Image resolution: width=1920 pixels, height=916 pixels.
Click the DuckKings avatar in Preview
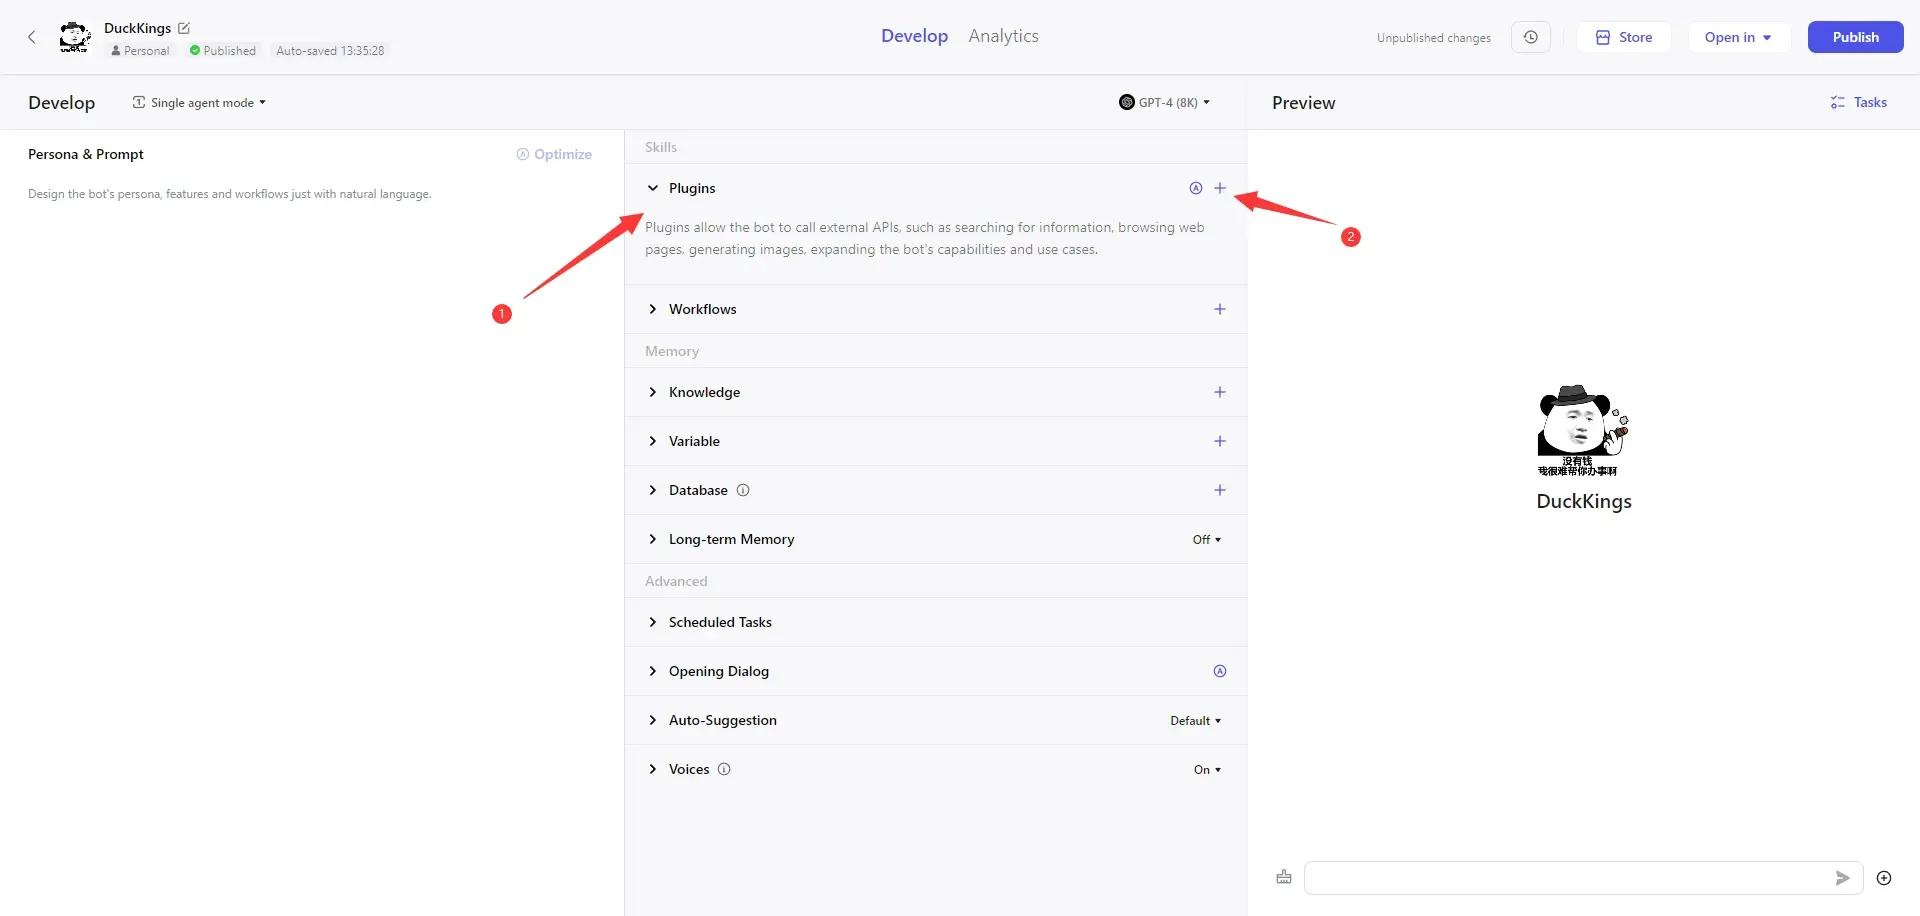[1584, 431]
